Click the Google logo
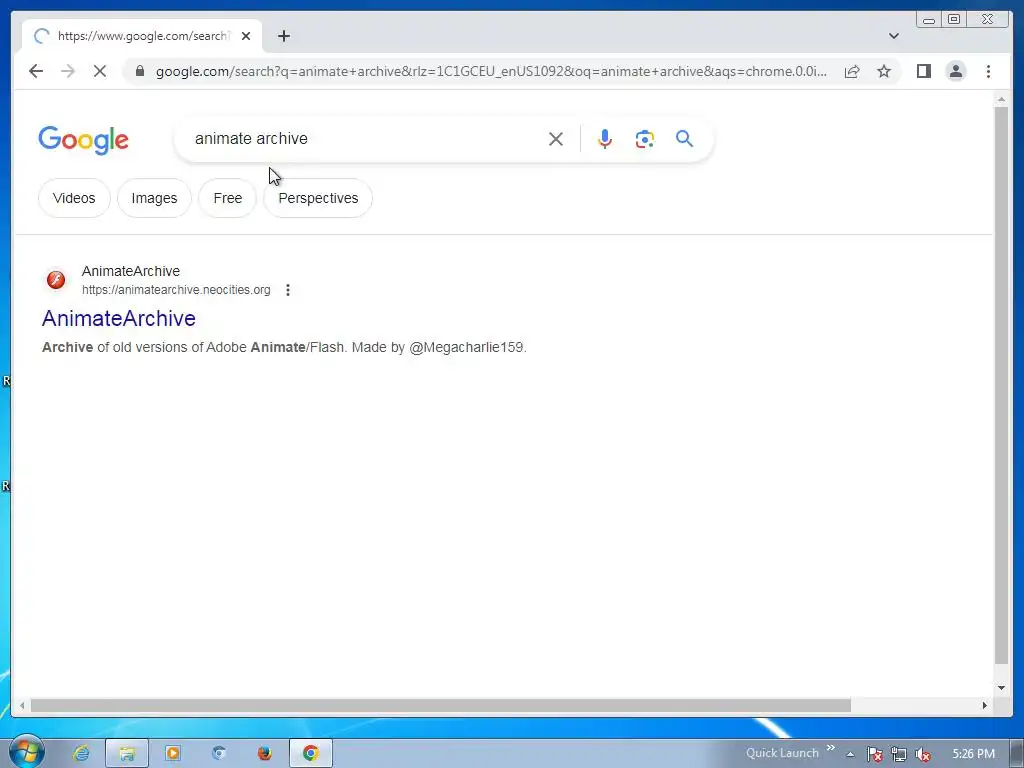The height and width of the screenshot is (768, 1024). coord(84,140)
